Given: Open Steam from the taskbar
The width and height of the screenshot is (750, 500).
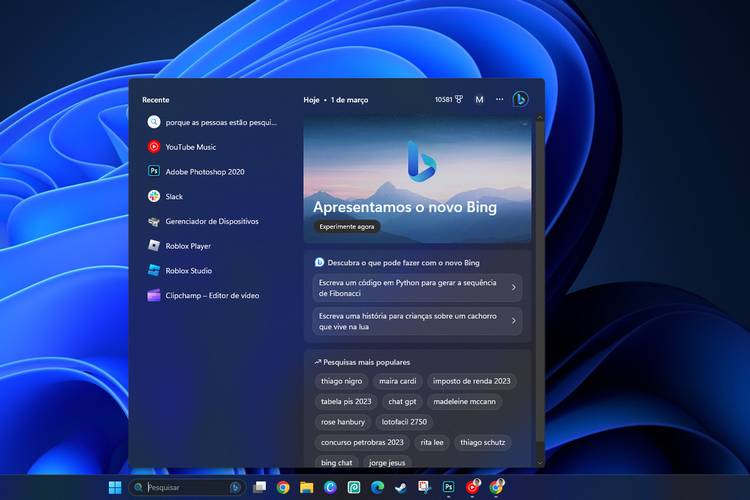Looking at the screenshot, I should 401,487.
